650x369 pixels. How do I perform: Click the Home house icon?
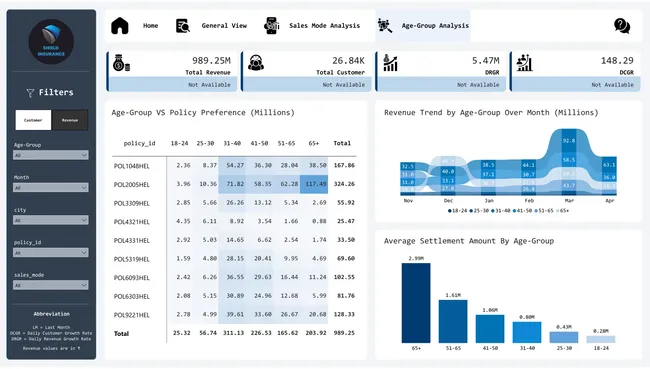120,26
